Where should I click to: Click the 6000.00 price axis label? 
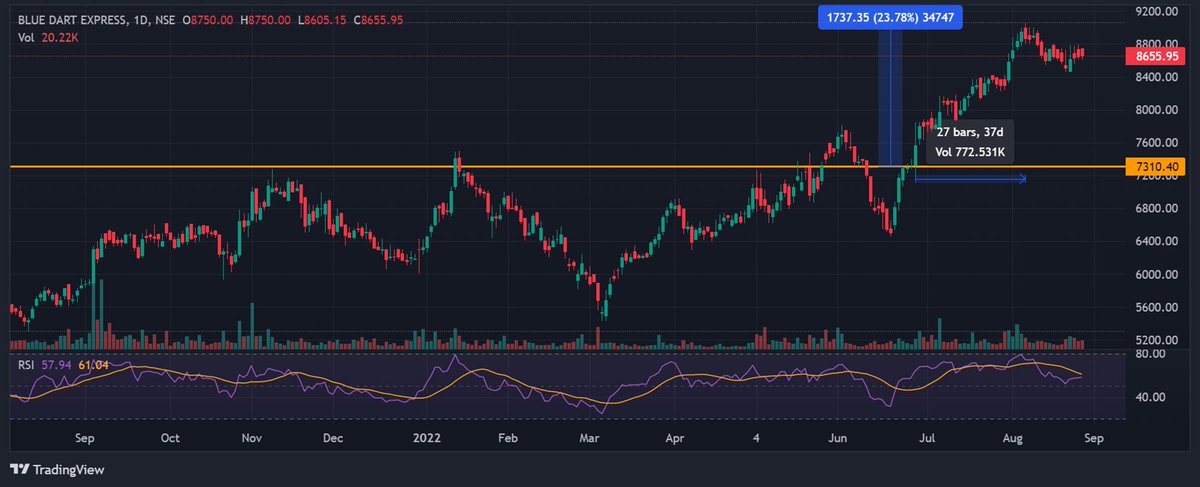click(x=1157, y=274)
